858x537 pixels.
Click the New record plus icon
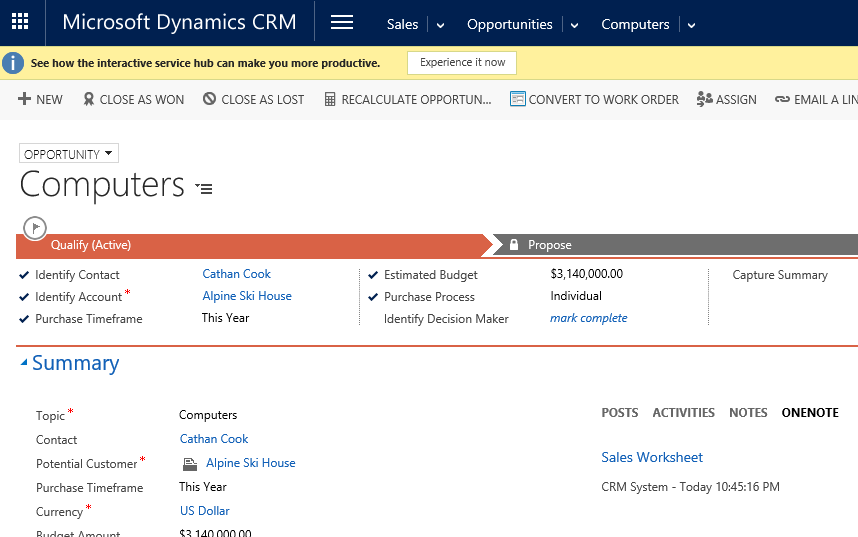[x=25, y=99]
